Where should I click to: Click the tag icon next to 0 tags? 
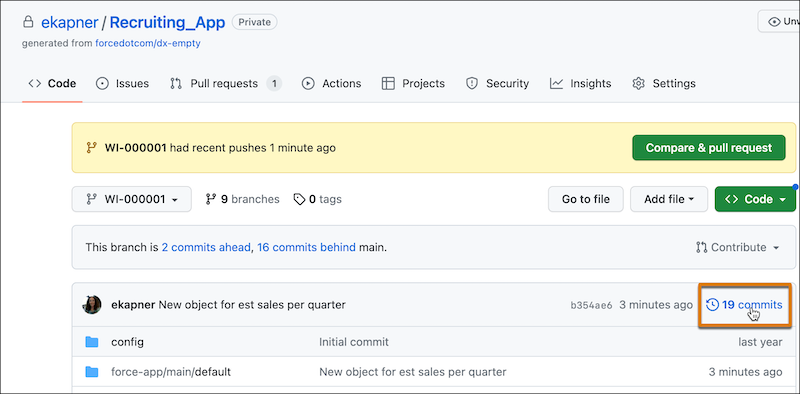pos(299,199)
